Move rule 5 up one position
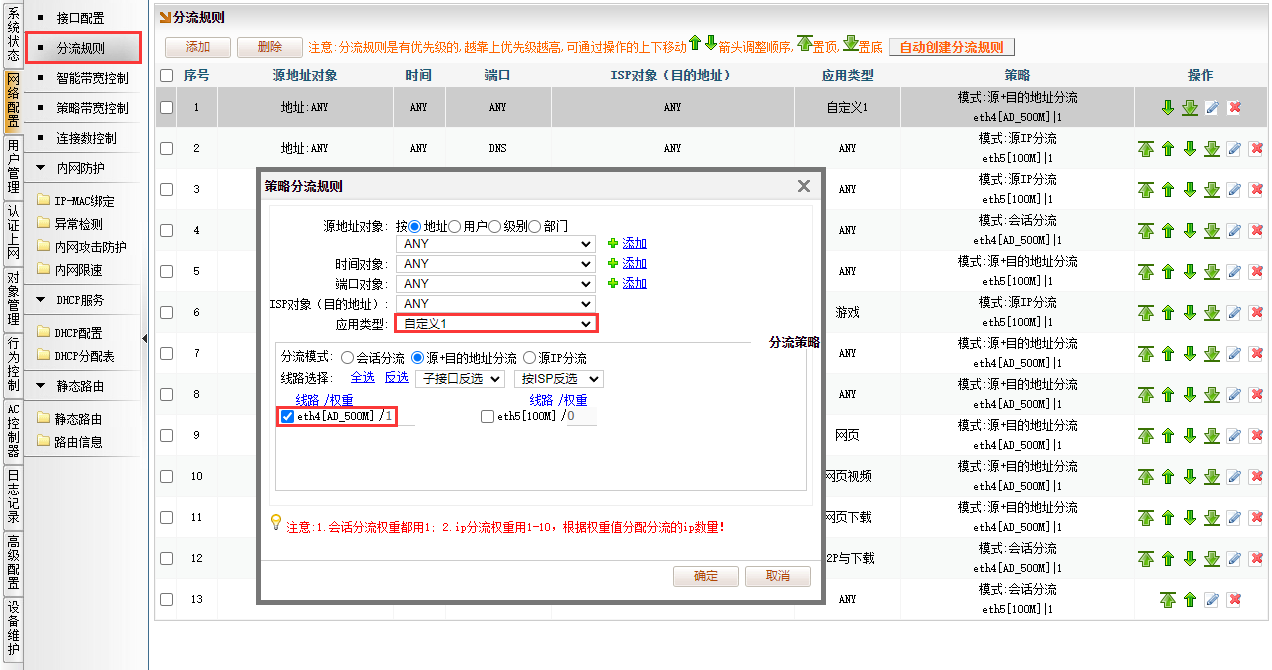This screenshot has width=1272, height=670. pyautogui.click(x=1168, y=272)
